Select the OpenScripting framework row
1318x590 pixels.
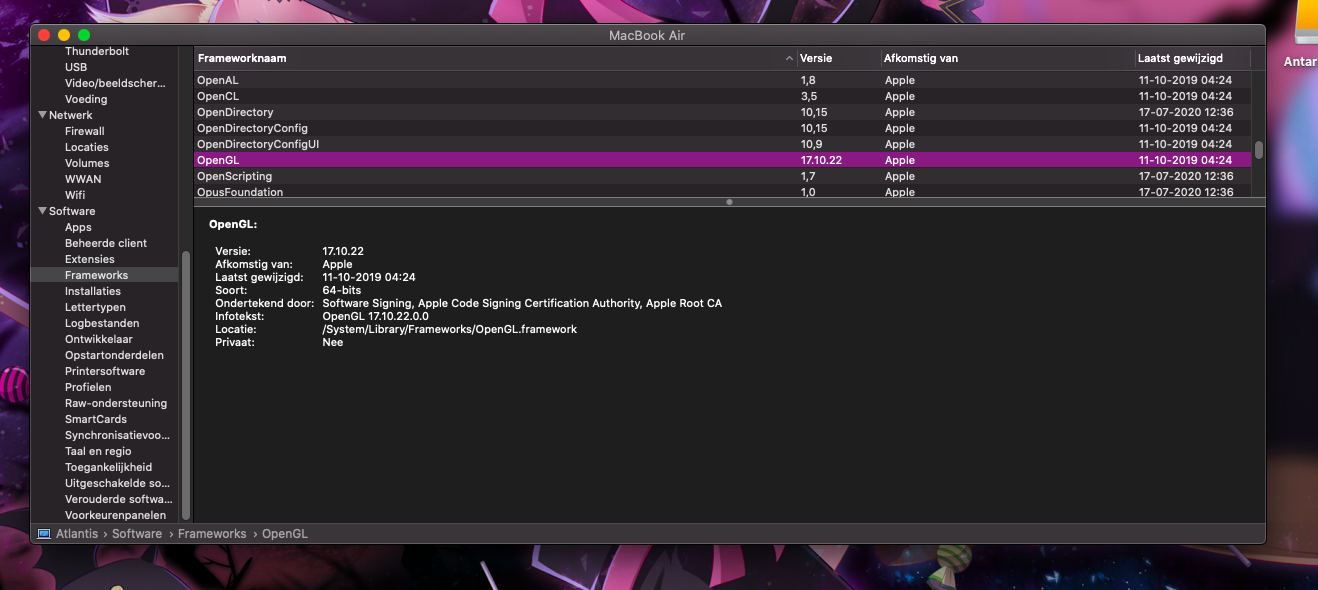(722, 176)
